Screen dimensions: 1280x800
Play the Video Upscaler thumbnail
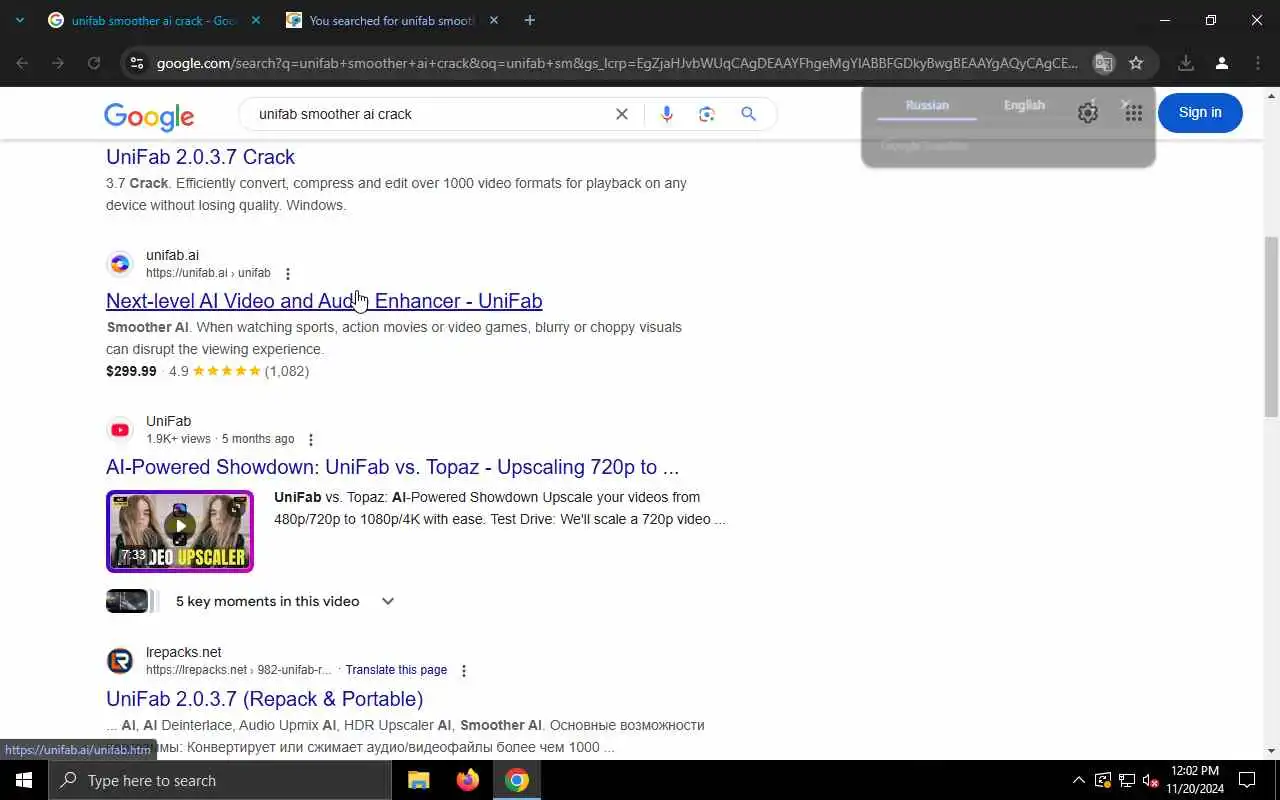(x=180, y=531)
